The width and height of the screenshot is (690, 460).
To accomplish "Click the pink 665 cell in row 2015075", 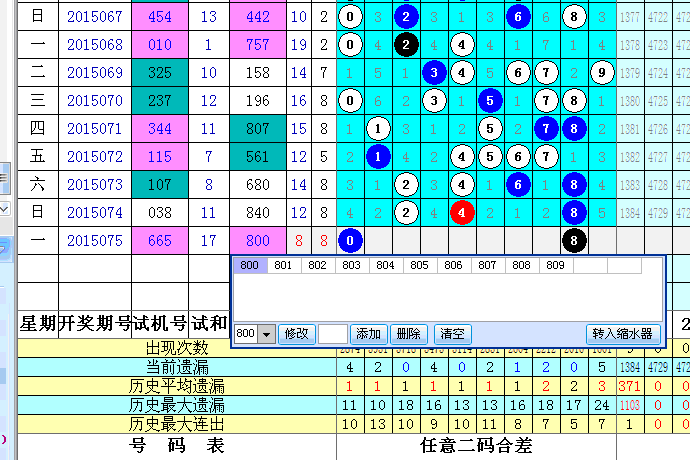I will [x=159, y=241].
